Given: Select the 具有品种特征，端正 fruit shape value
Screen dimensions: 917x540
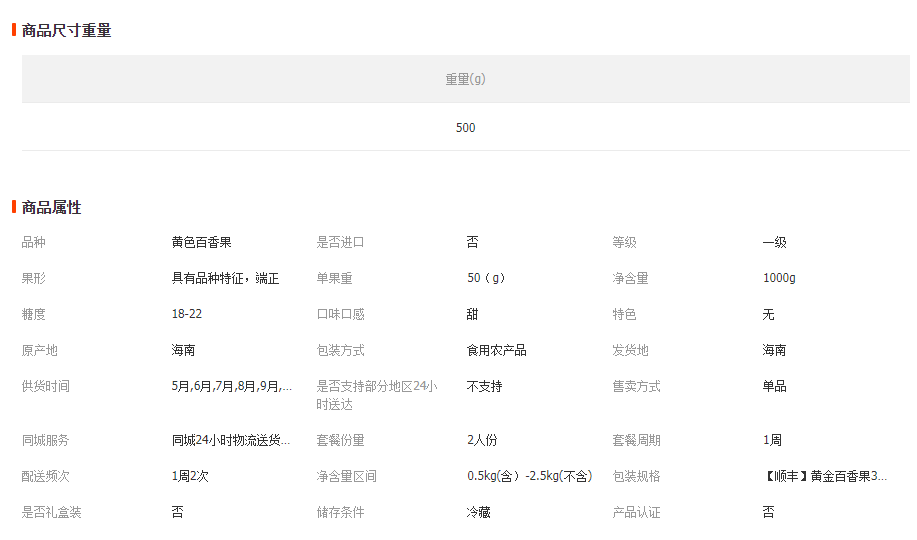Looking at the screenshot, I should (225, 279).
